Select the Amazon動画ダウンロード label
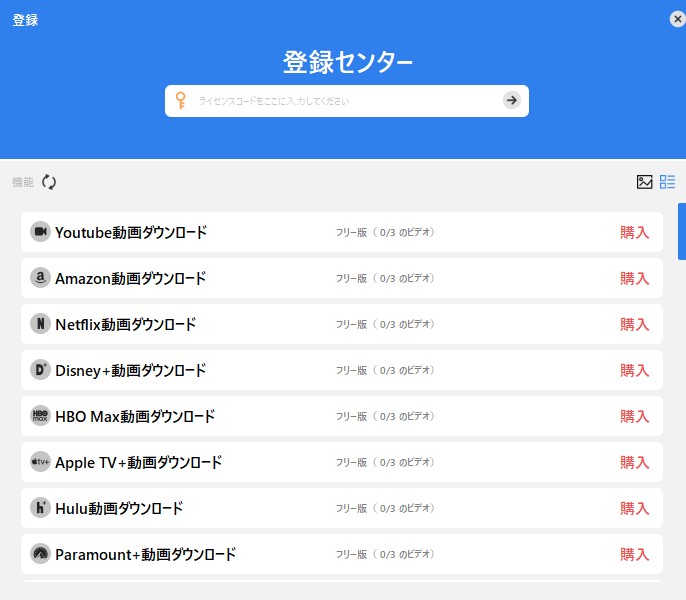The height and width of the screenshot is (600, 686). [x=130, y=278]
